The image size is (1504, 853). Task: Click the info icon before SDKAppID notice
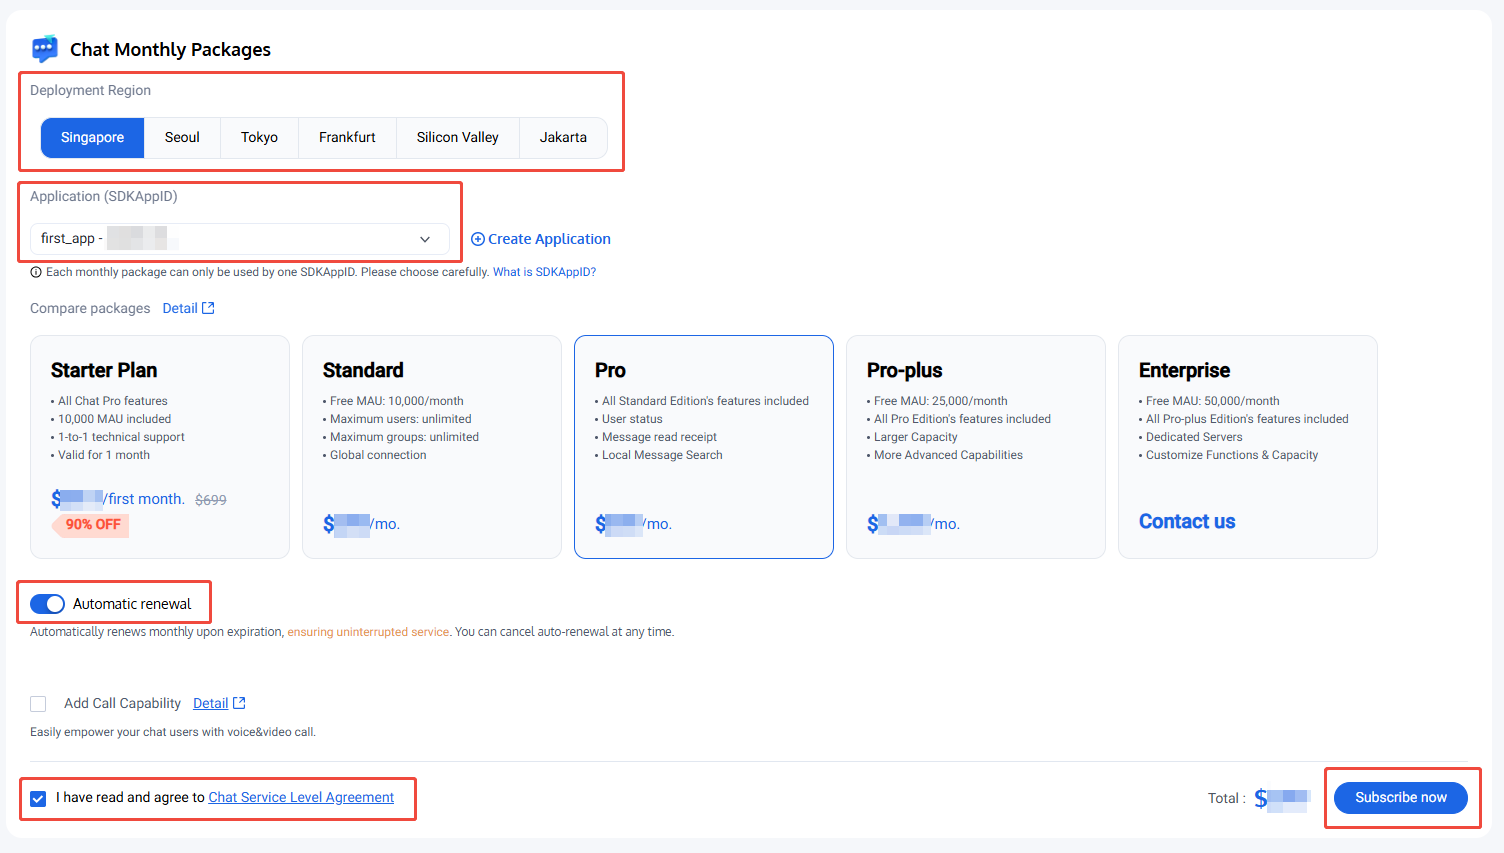tap(36, 272)
